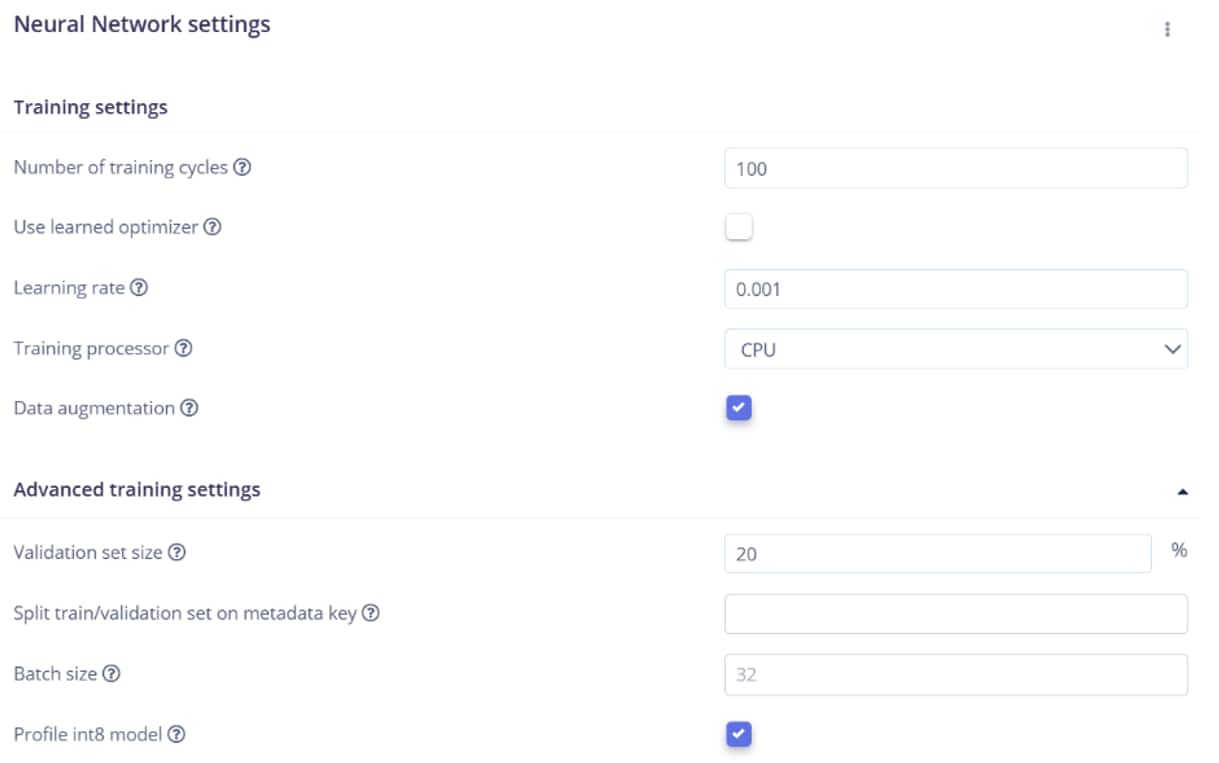Disable the Profile int8 model checkbox

coord(738,735)
